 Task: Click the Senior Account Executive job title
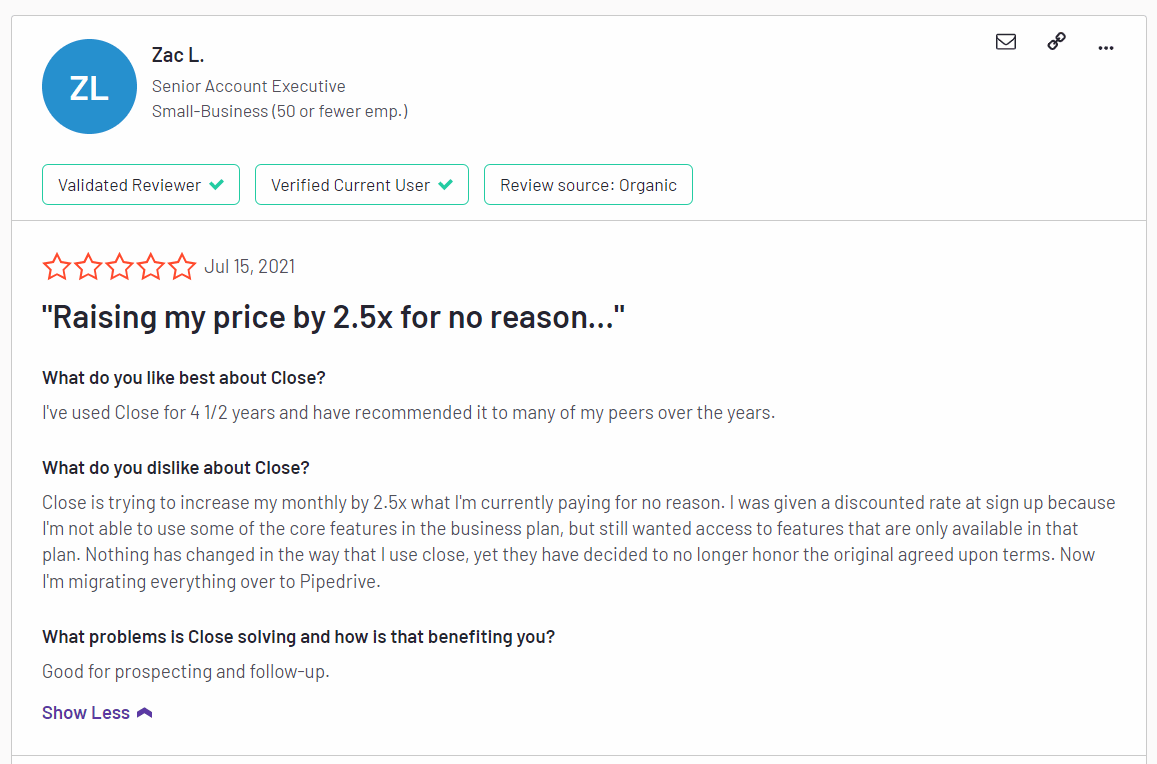[249, 86]
